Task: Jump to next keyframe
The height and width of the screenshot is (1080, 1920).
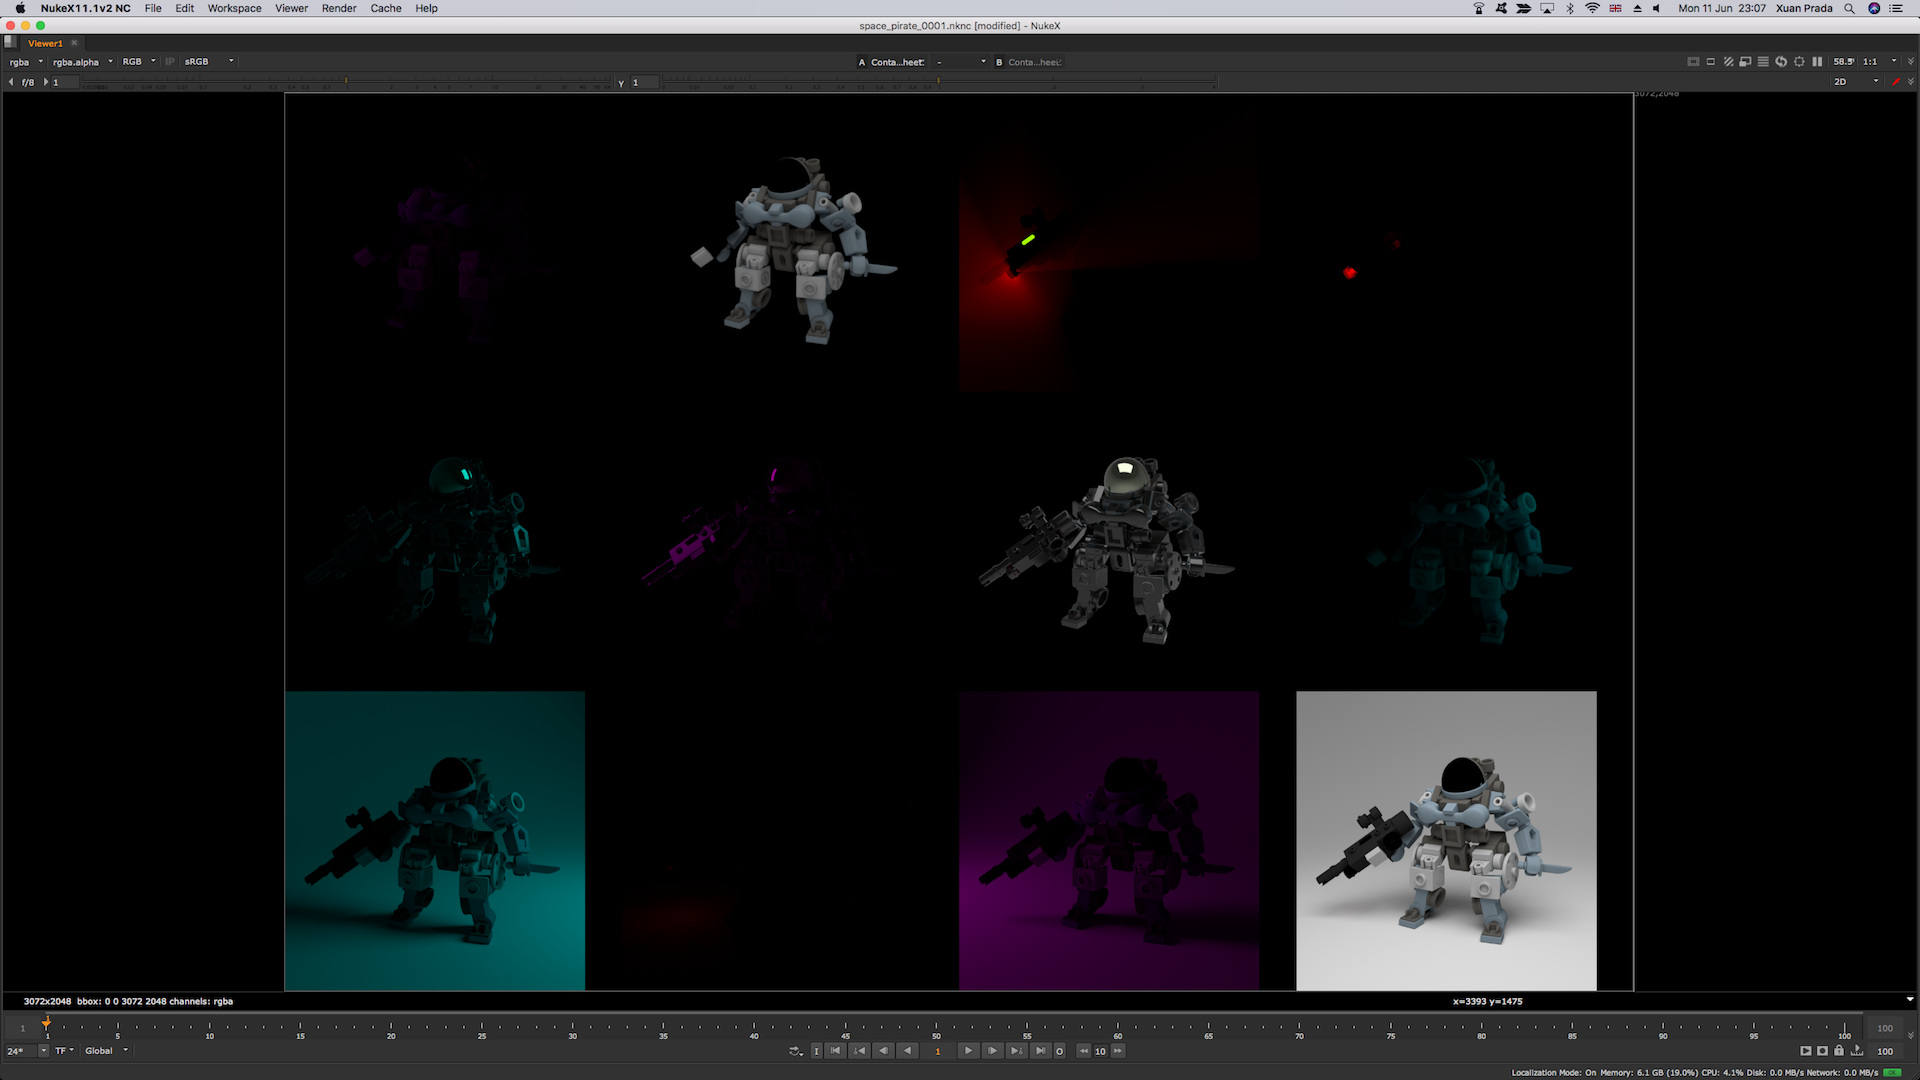Action: (1016, 1051)
